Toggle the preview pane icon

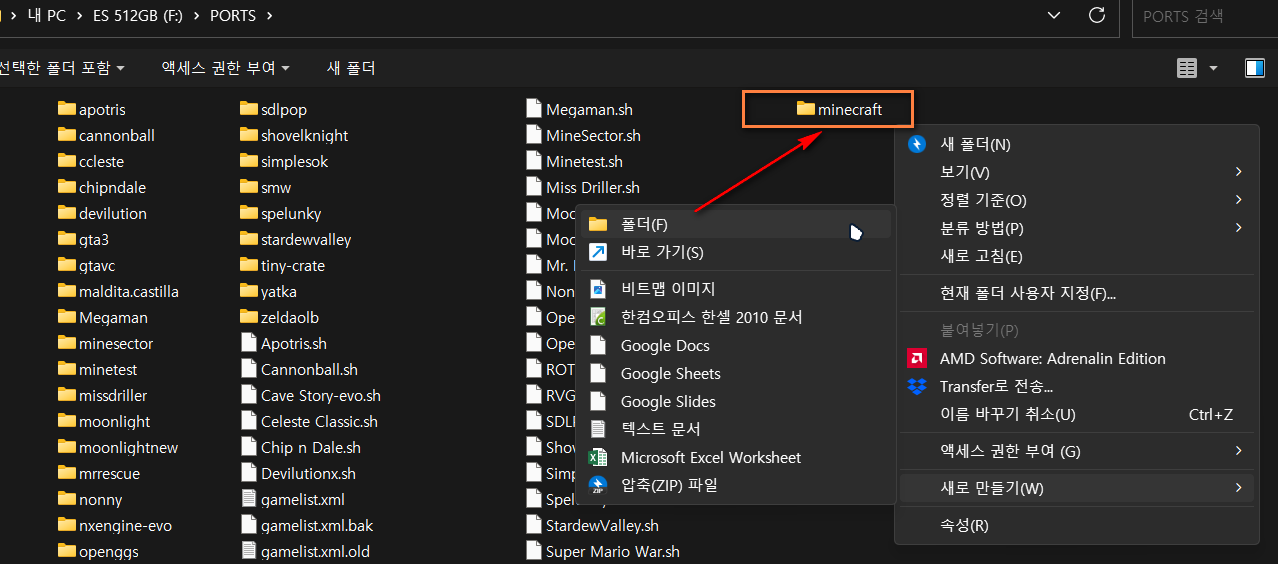point(1254,68)
